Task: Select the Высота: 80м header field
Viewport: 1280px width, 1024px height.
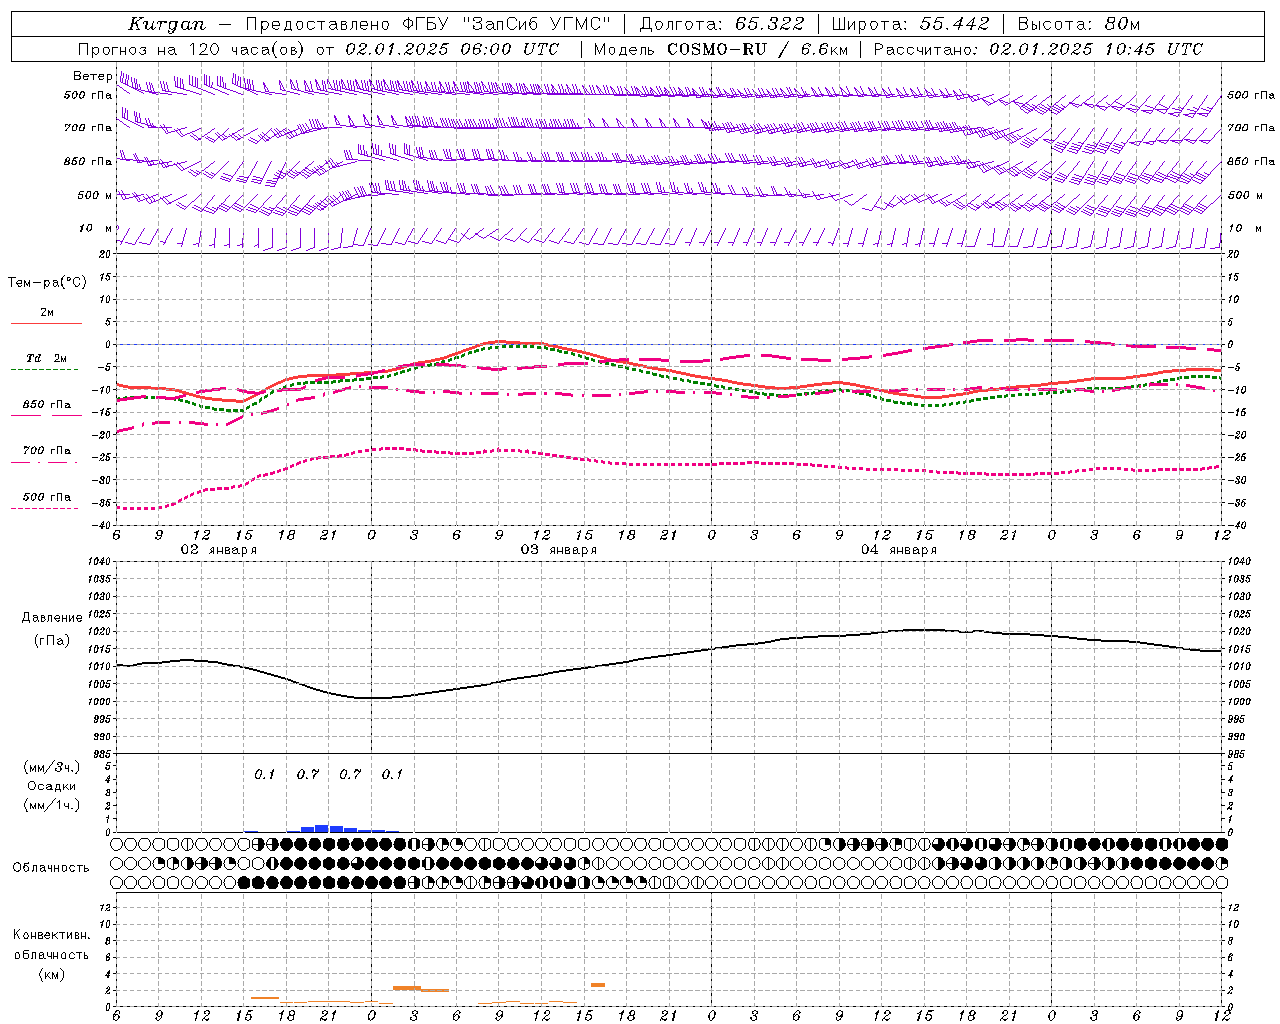Action: [1079, 24]
